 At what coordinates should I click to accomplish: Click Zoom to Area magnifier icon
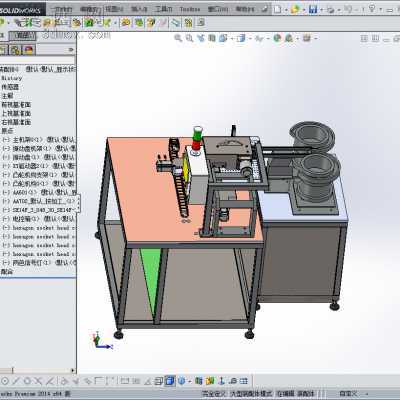[x=189, y=38]
